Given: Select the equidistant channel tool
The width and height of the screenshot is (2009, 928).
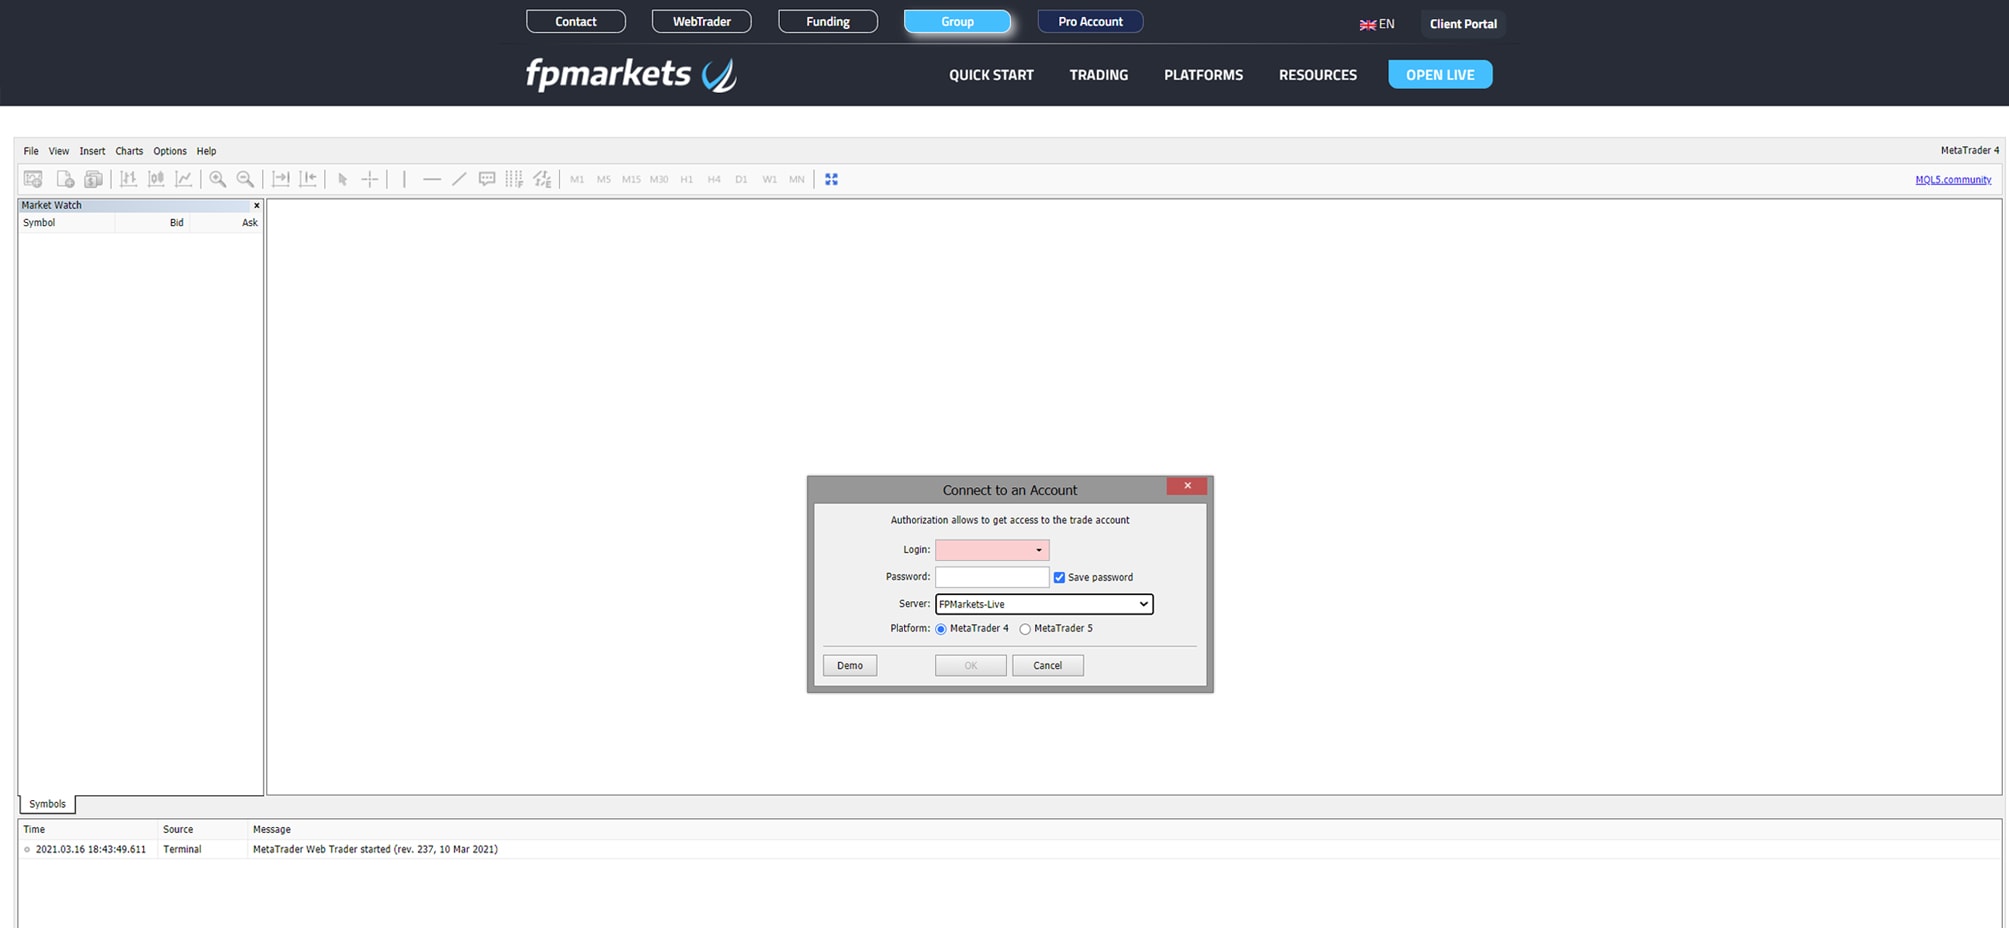Looking at the screenshot, I should click(x=542, y=179).
